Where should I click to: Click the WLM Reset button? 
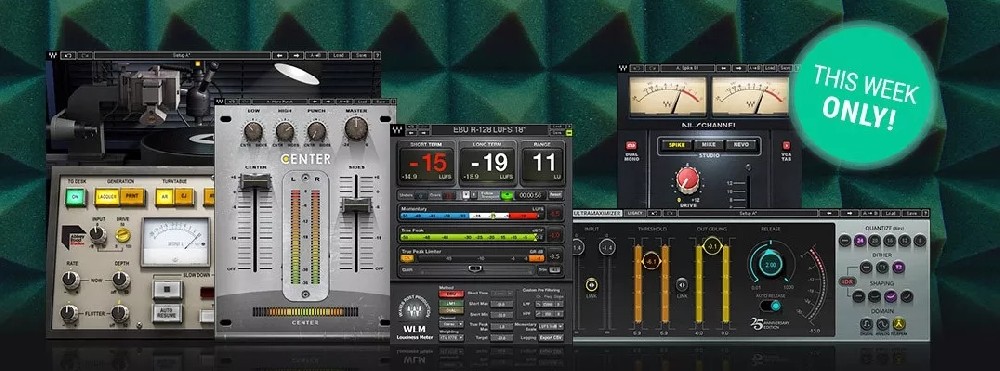point(555,195)
